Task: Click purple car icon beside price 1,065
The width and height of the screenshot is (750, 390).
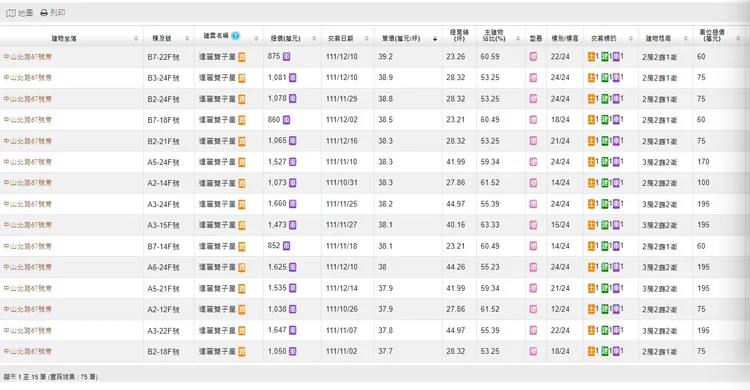Action: click(293, 141)
